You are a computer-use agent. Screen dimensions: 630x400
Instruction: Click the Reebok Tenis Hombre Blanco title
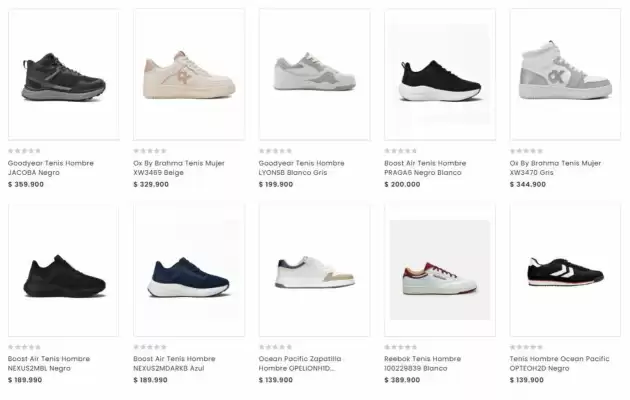425,363
